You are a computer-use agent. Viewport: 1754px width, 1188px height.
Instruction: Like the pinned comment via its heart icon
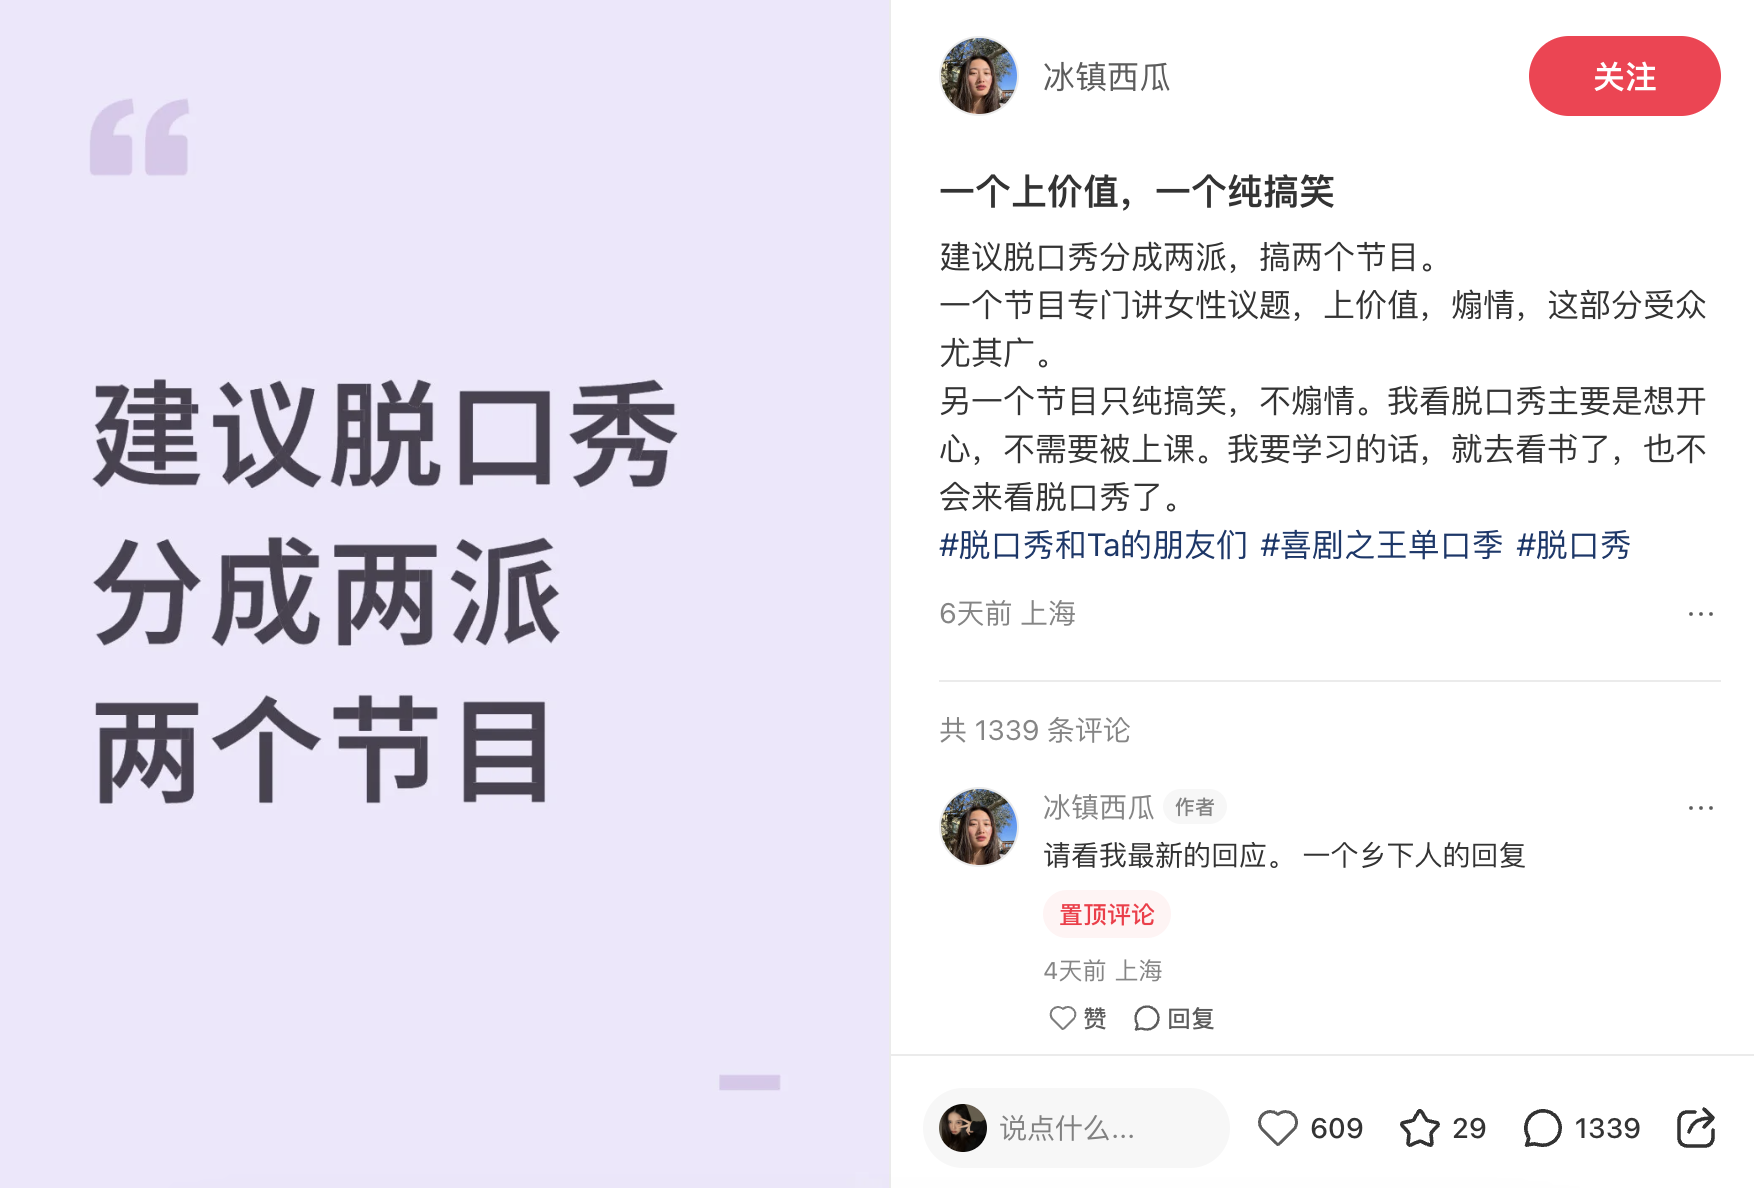pyautogui.click(x=1062, y=1018)
